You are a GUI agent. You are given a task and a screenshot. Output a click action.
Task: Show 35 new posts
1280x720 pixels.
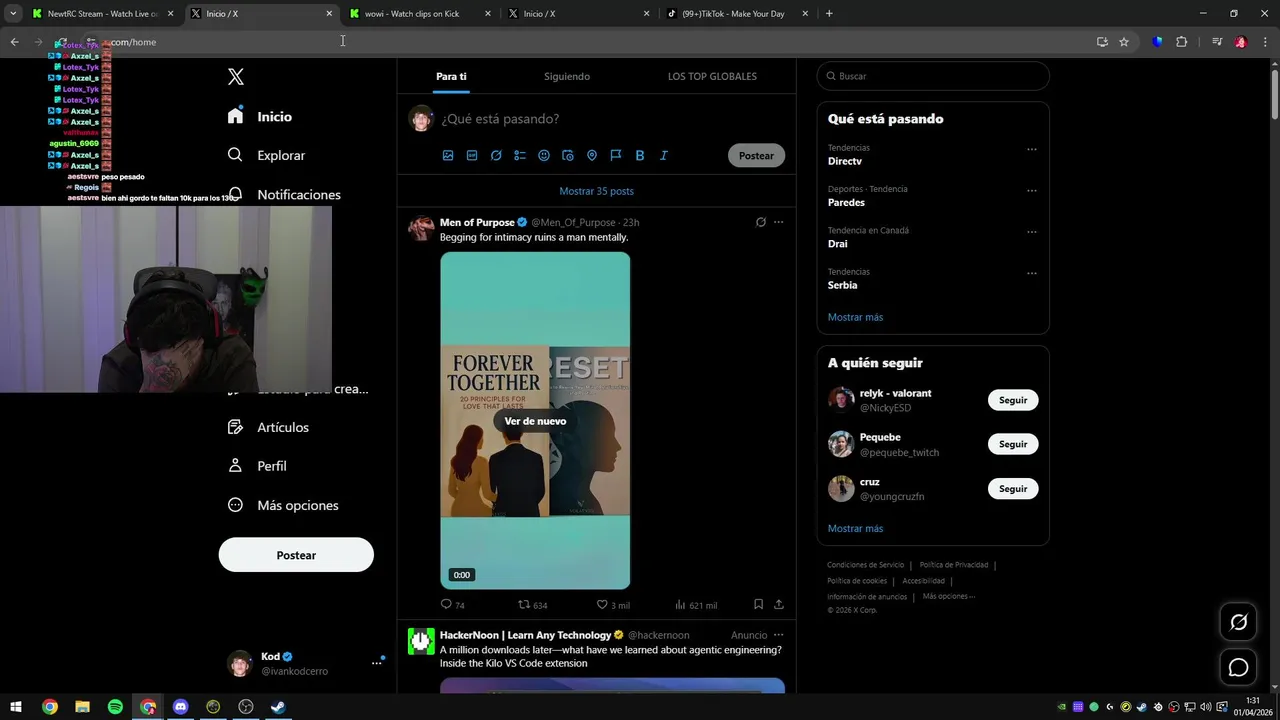pyautogui.click(x=596, y=191)
